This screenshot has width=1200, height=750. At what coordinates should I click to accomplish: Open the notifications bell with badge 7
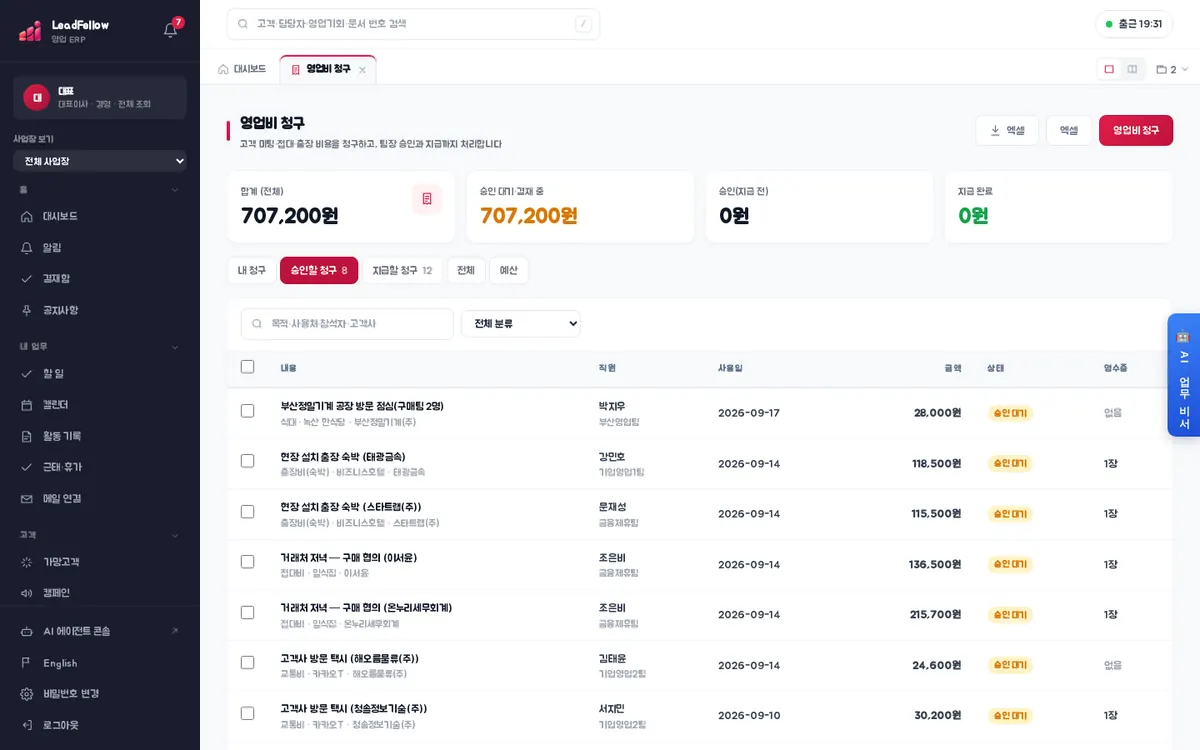(170, 30)
